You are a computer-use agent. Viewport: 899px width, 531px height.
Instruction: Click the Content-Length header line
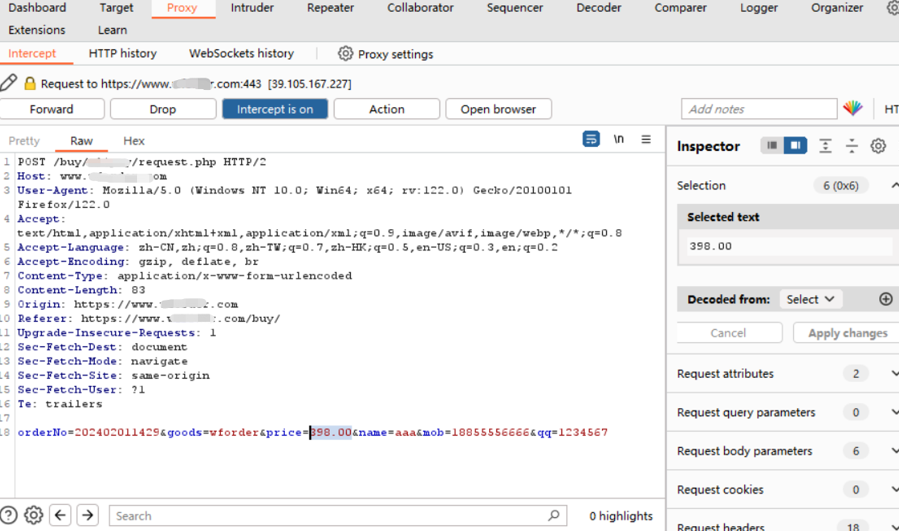click(x=81, y=290)
